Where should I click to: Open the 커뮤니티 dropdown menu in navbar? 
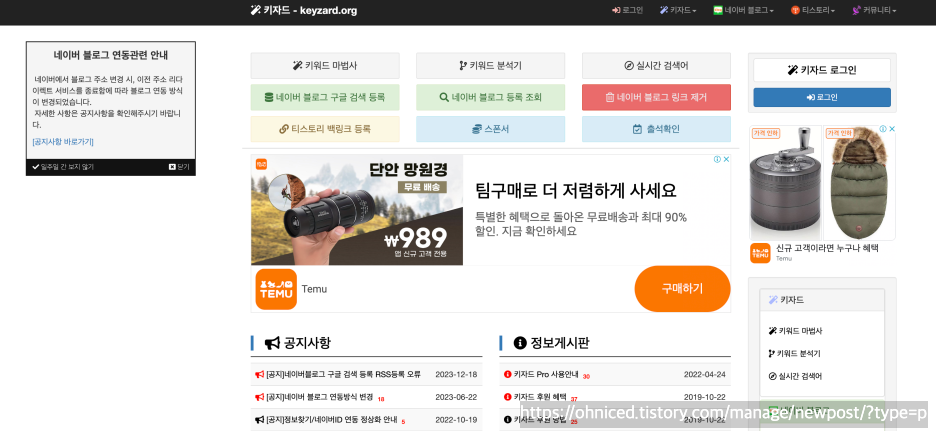coord(874,10)
